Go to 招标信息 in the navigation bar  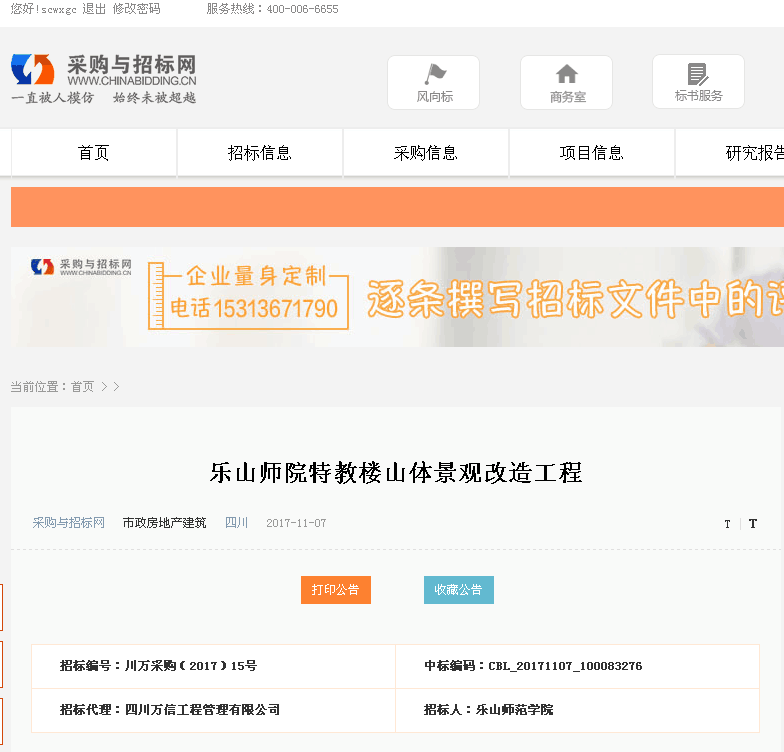coord(260,153)
